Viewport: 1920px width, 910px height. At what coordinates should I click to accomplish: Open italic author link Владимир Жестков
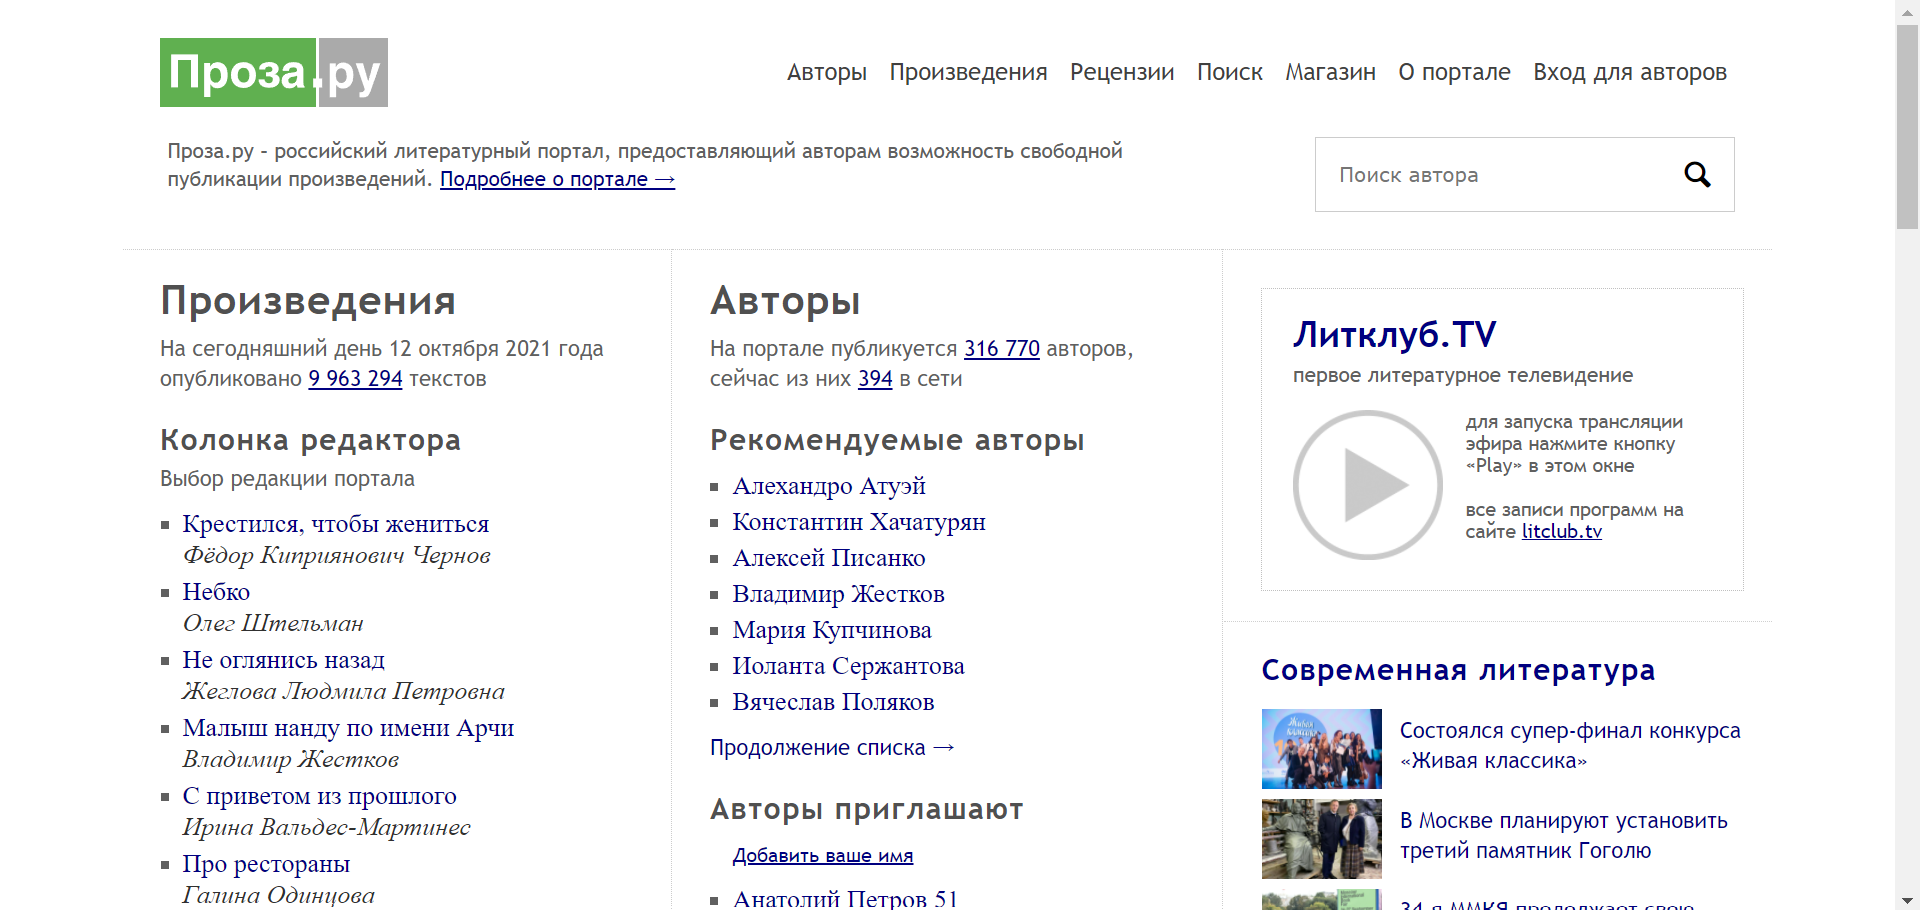pos(290,759)
